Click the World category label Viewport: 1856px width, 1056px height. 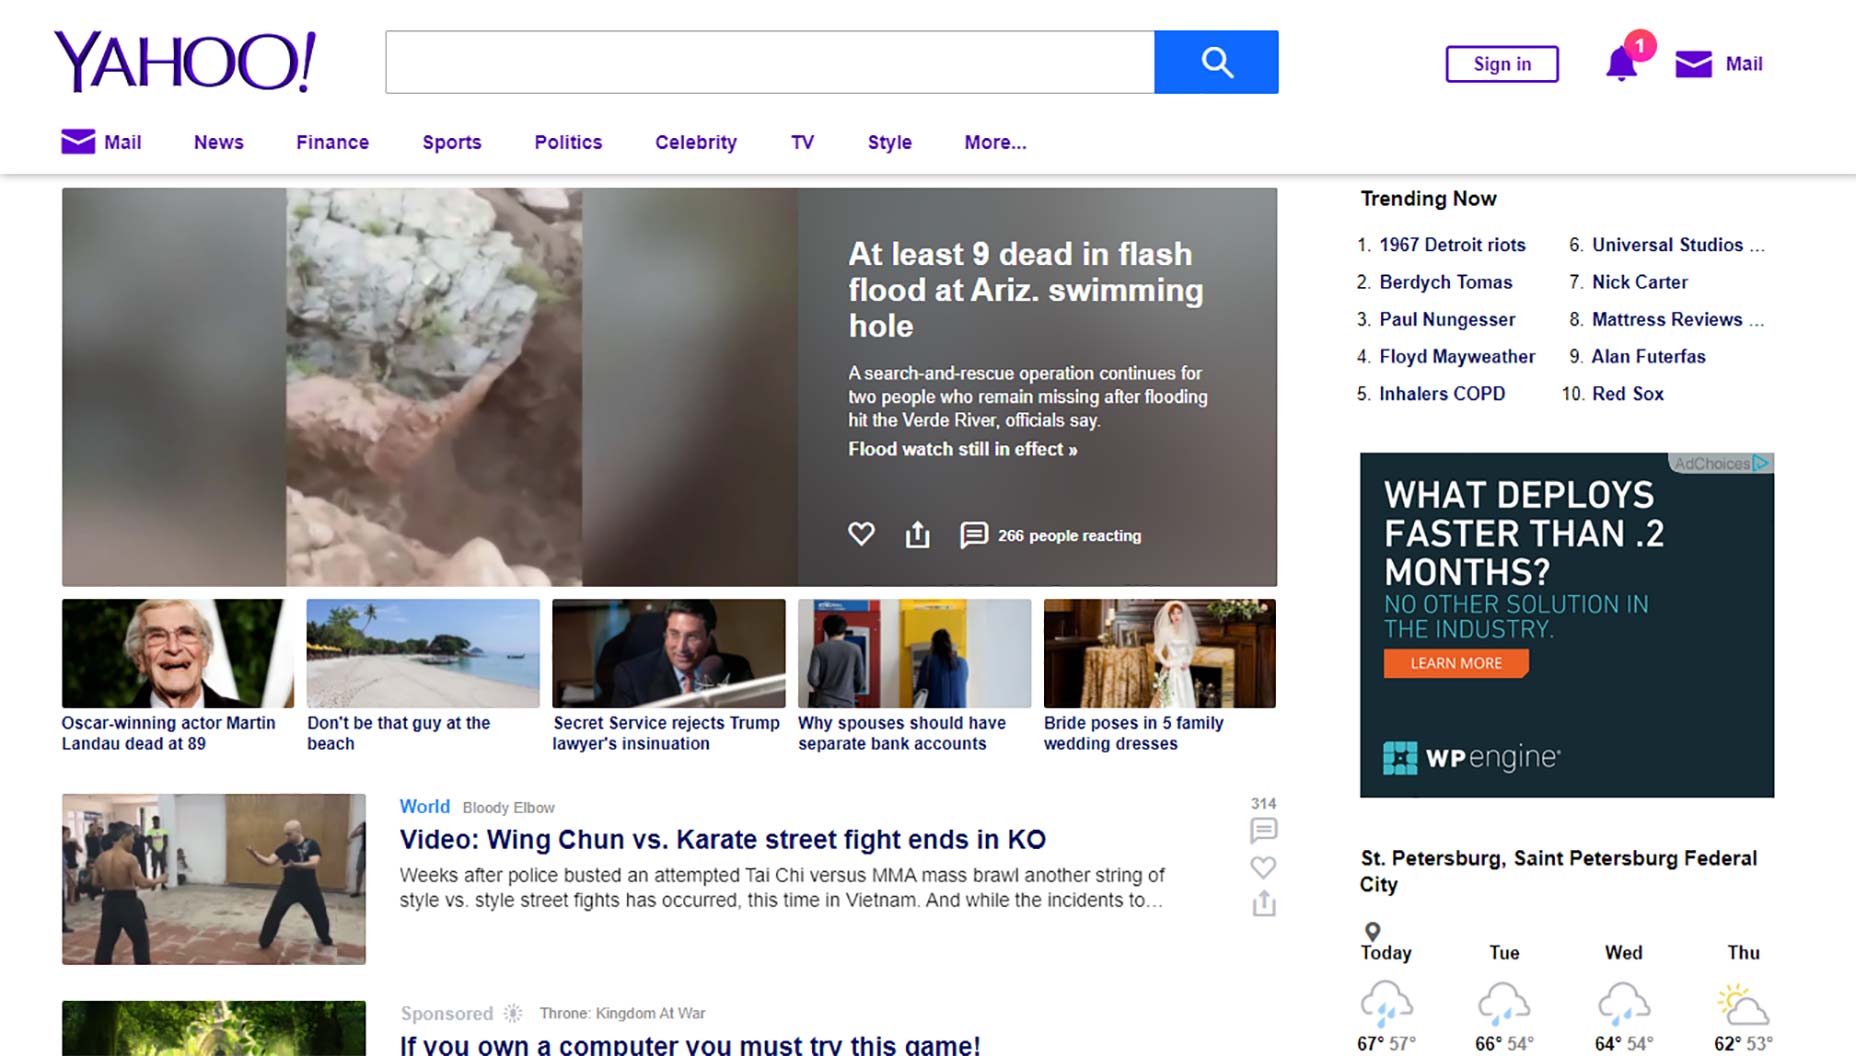click(425, 806)
